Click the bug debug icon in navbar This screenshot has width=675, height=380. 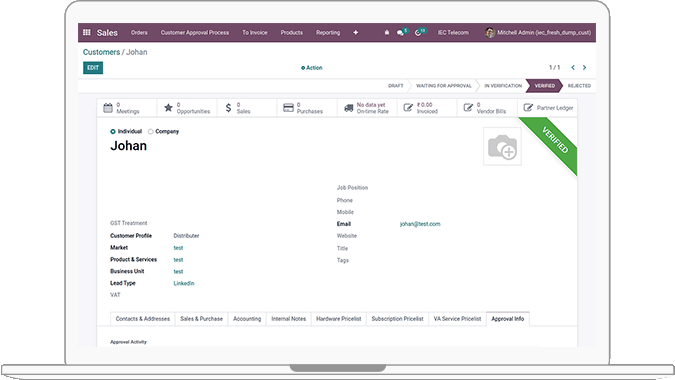[x=387, y=32]
